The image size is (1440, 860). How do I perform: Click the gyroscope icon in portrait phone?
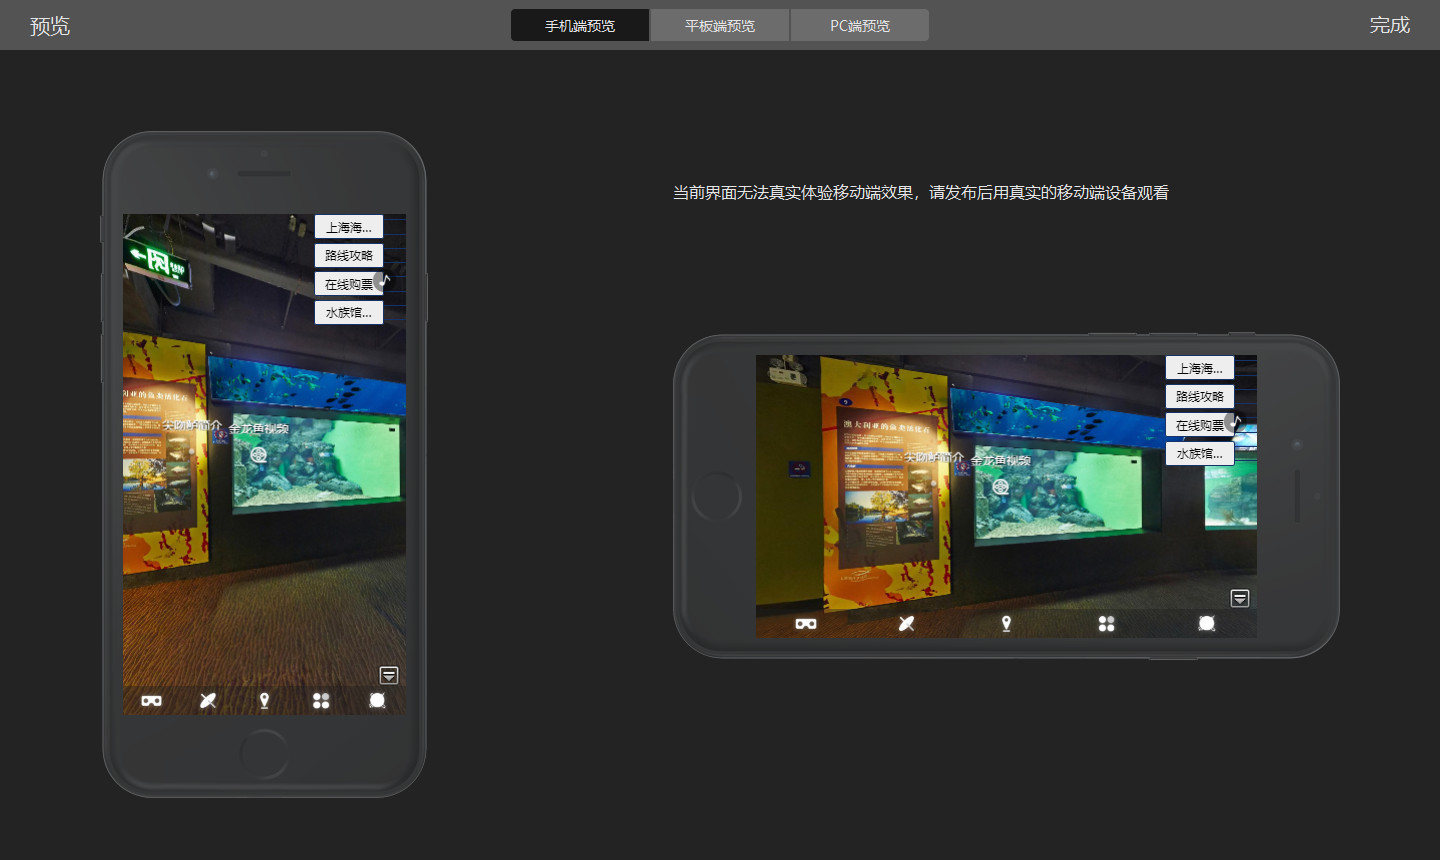click(x=208, y=701)
